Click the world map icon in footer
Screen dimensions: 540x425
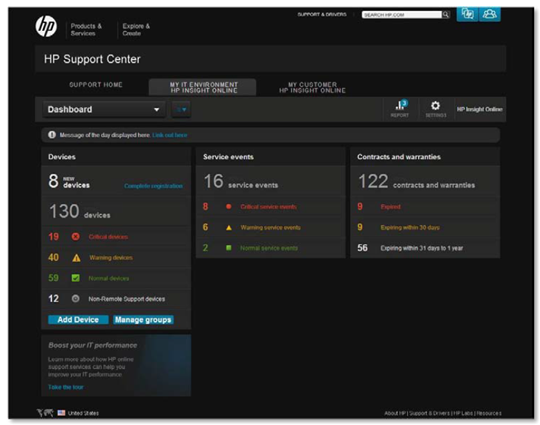click(45, 413)
